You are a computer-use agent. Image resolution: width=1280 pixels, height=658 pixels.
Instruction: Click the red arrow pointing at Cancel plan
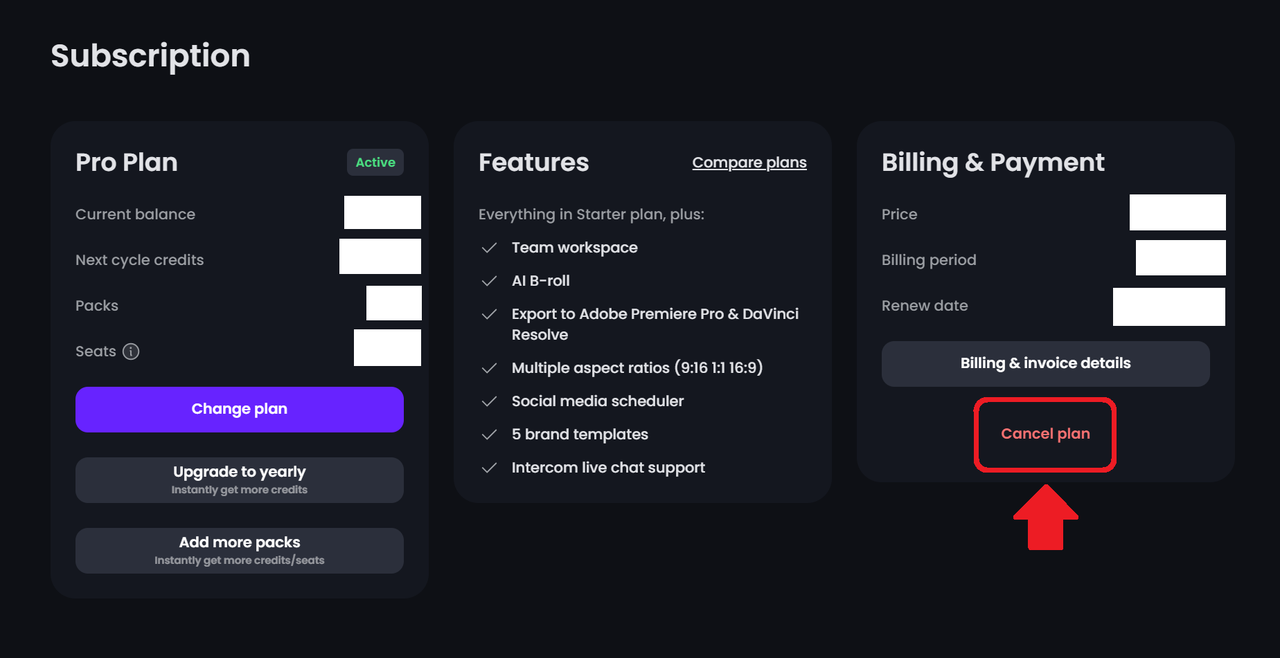click(x=1046, y=517)
